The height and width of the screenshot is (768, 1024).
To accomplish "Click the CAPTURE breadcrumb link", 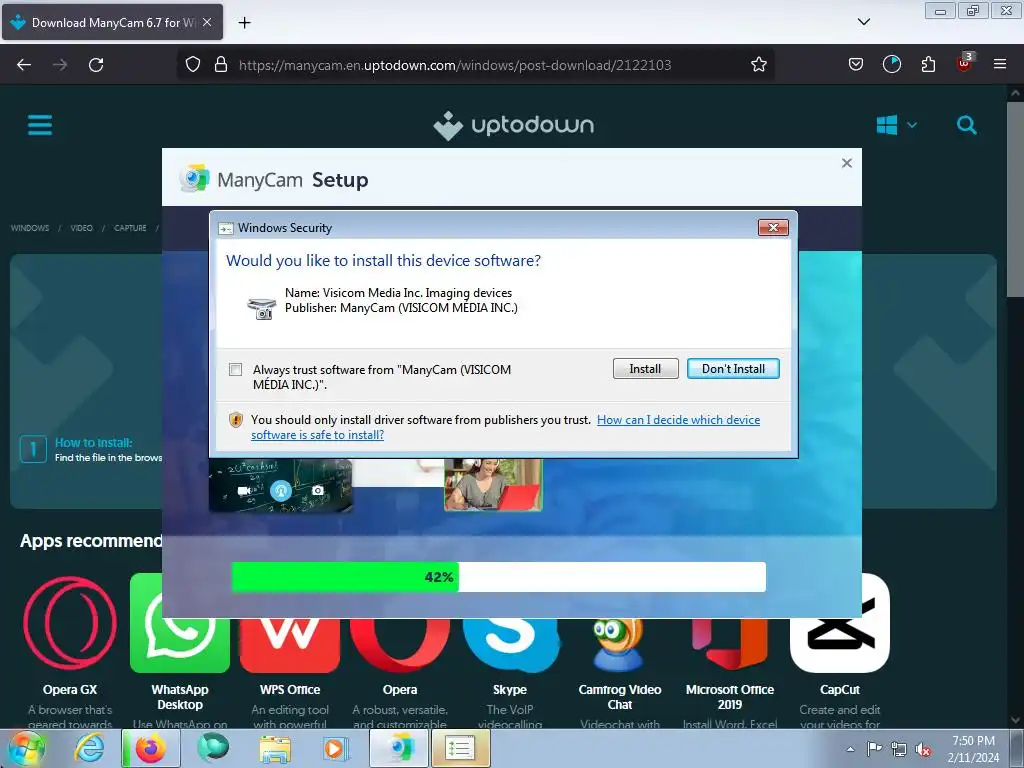I will (x=130, y=228).
